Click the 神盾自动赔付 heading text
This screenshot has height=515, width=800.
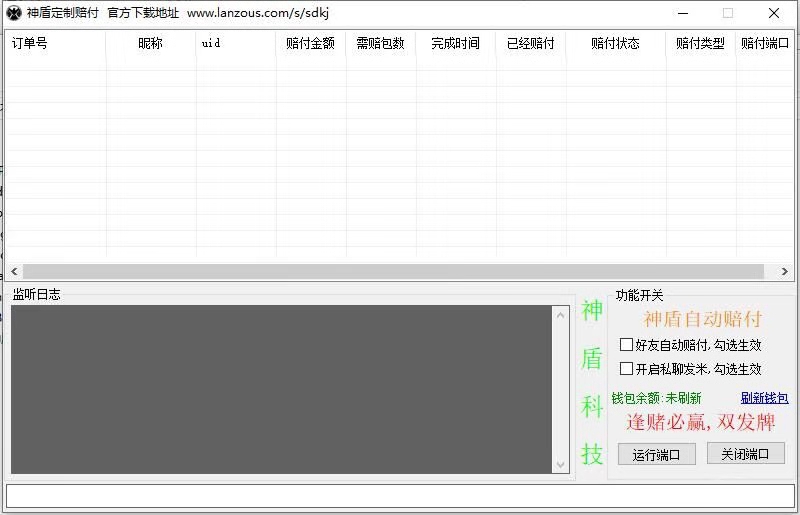703,319
